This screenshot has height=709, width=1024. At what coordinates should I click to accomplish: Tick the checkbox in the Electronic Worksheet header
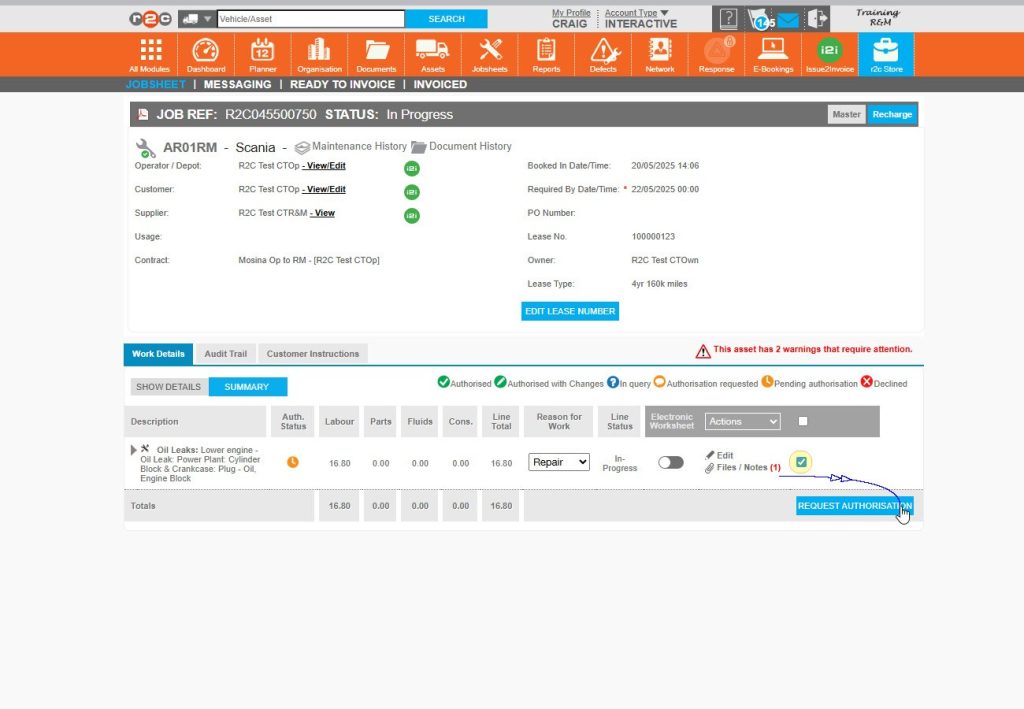pyautogui.click(x=804, y=421)
